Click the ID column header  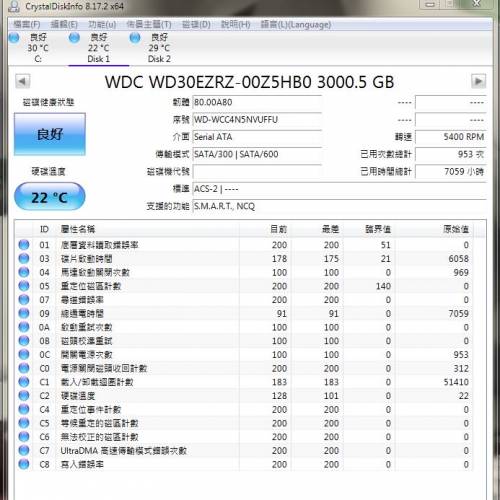click(x=44, y=229)
